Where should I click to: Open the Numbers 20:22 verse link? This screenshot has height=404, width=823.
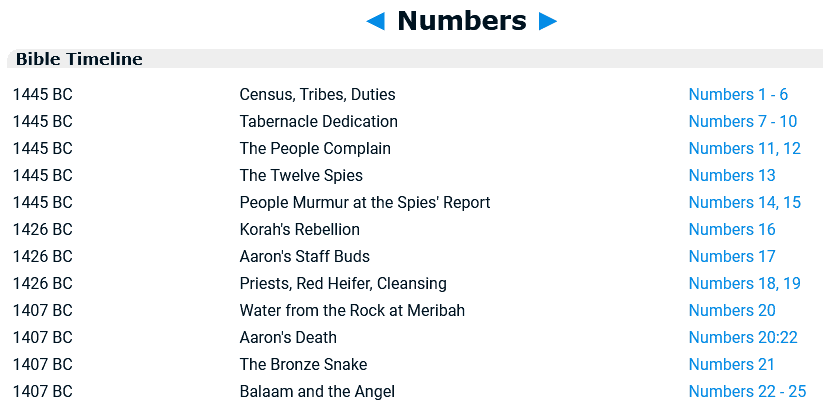click(x=742, y=338)
